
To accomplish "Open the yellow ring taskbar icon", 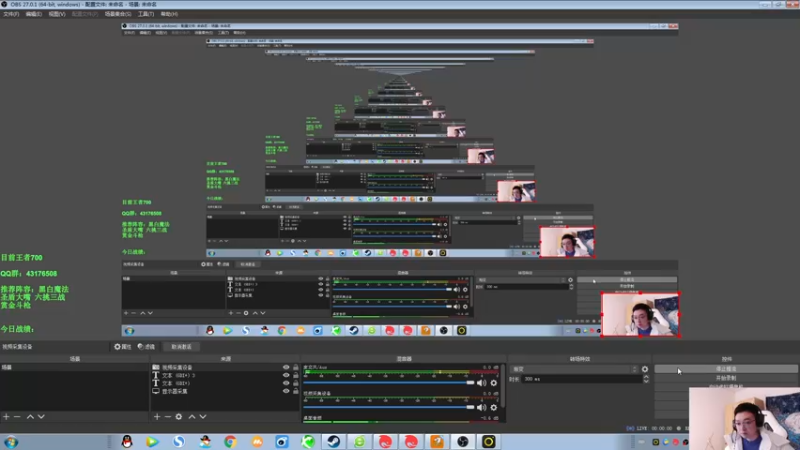I will pos(488,442).
